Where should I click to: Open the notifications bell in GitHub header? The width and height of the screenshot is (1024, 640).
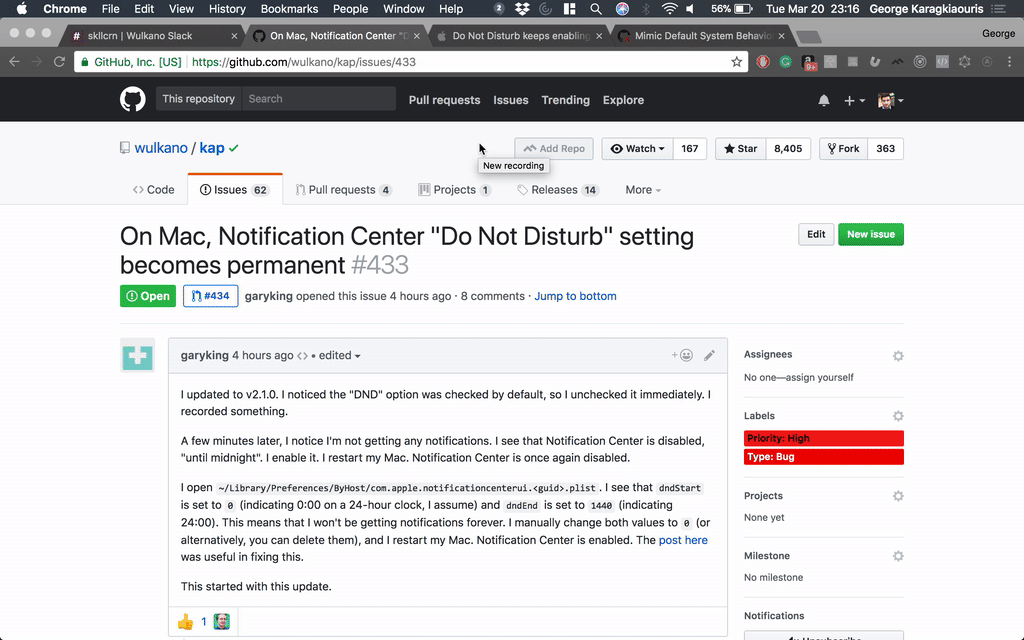click(824, 100)
